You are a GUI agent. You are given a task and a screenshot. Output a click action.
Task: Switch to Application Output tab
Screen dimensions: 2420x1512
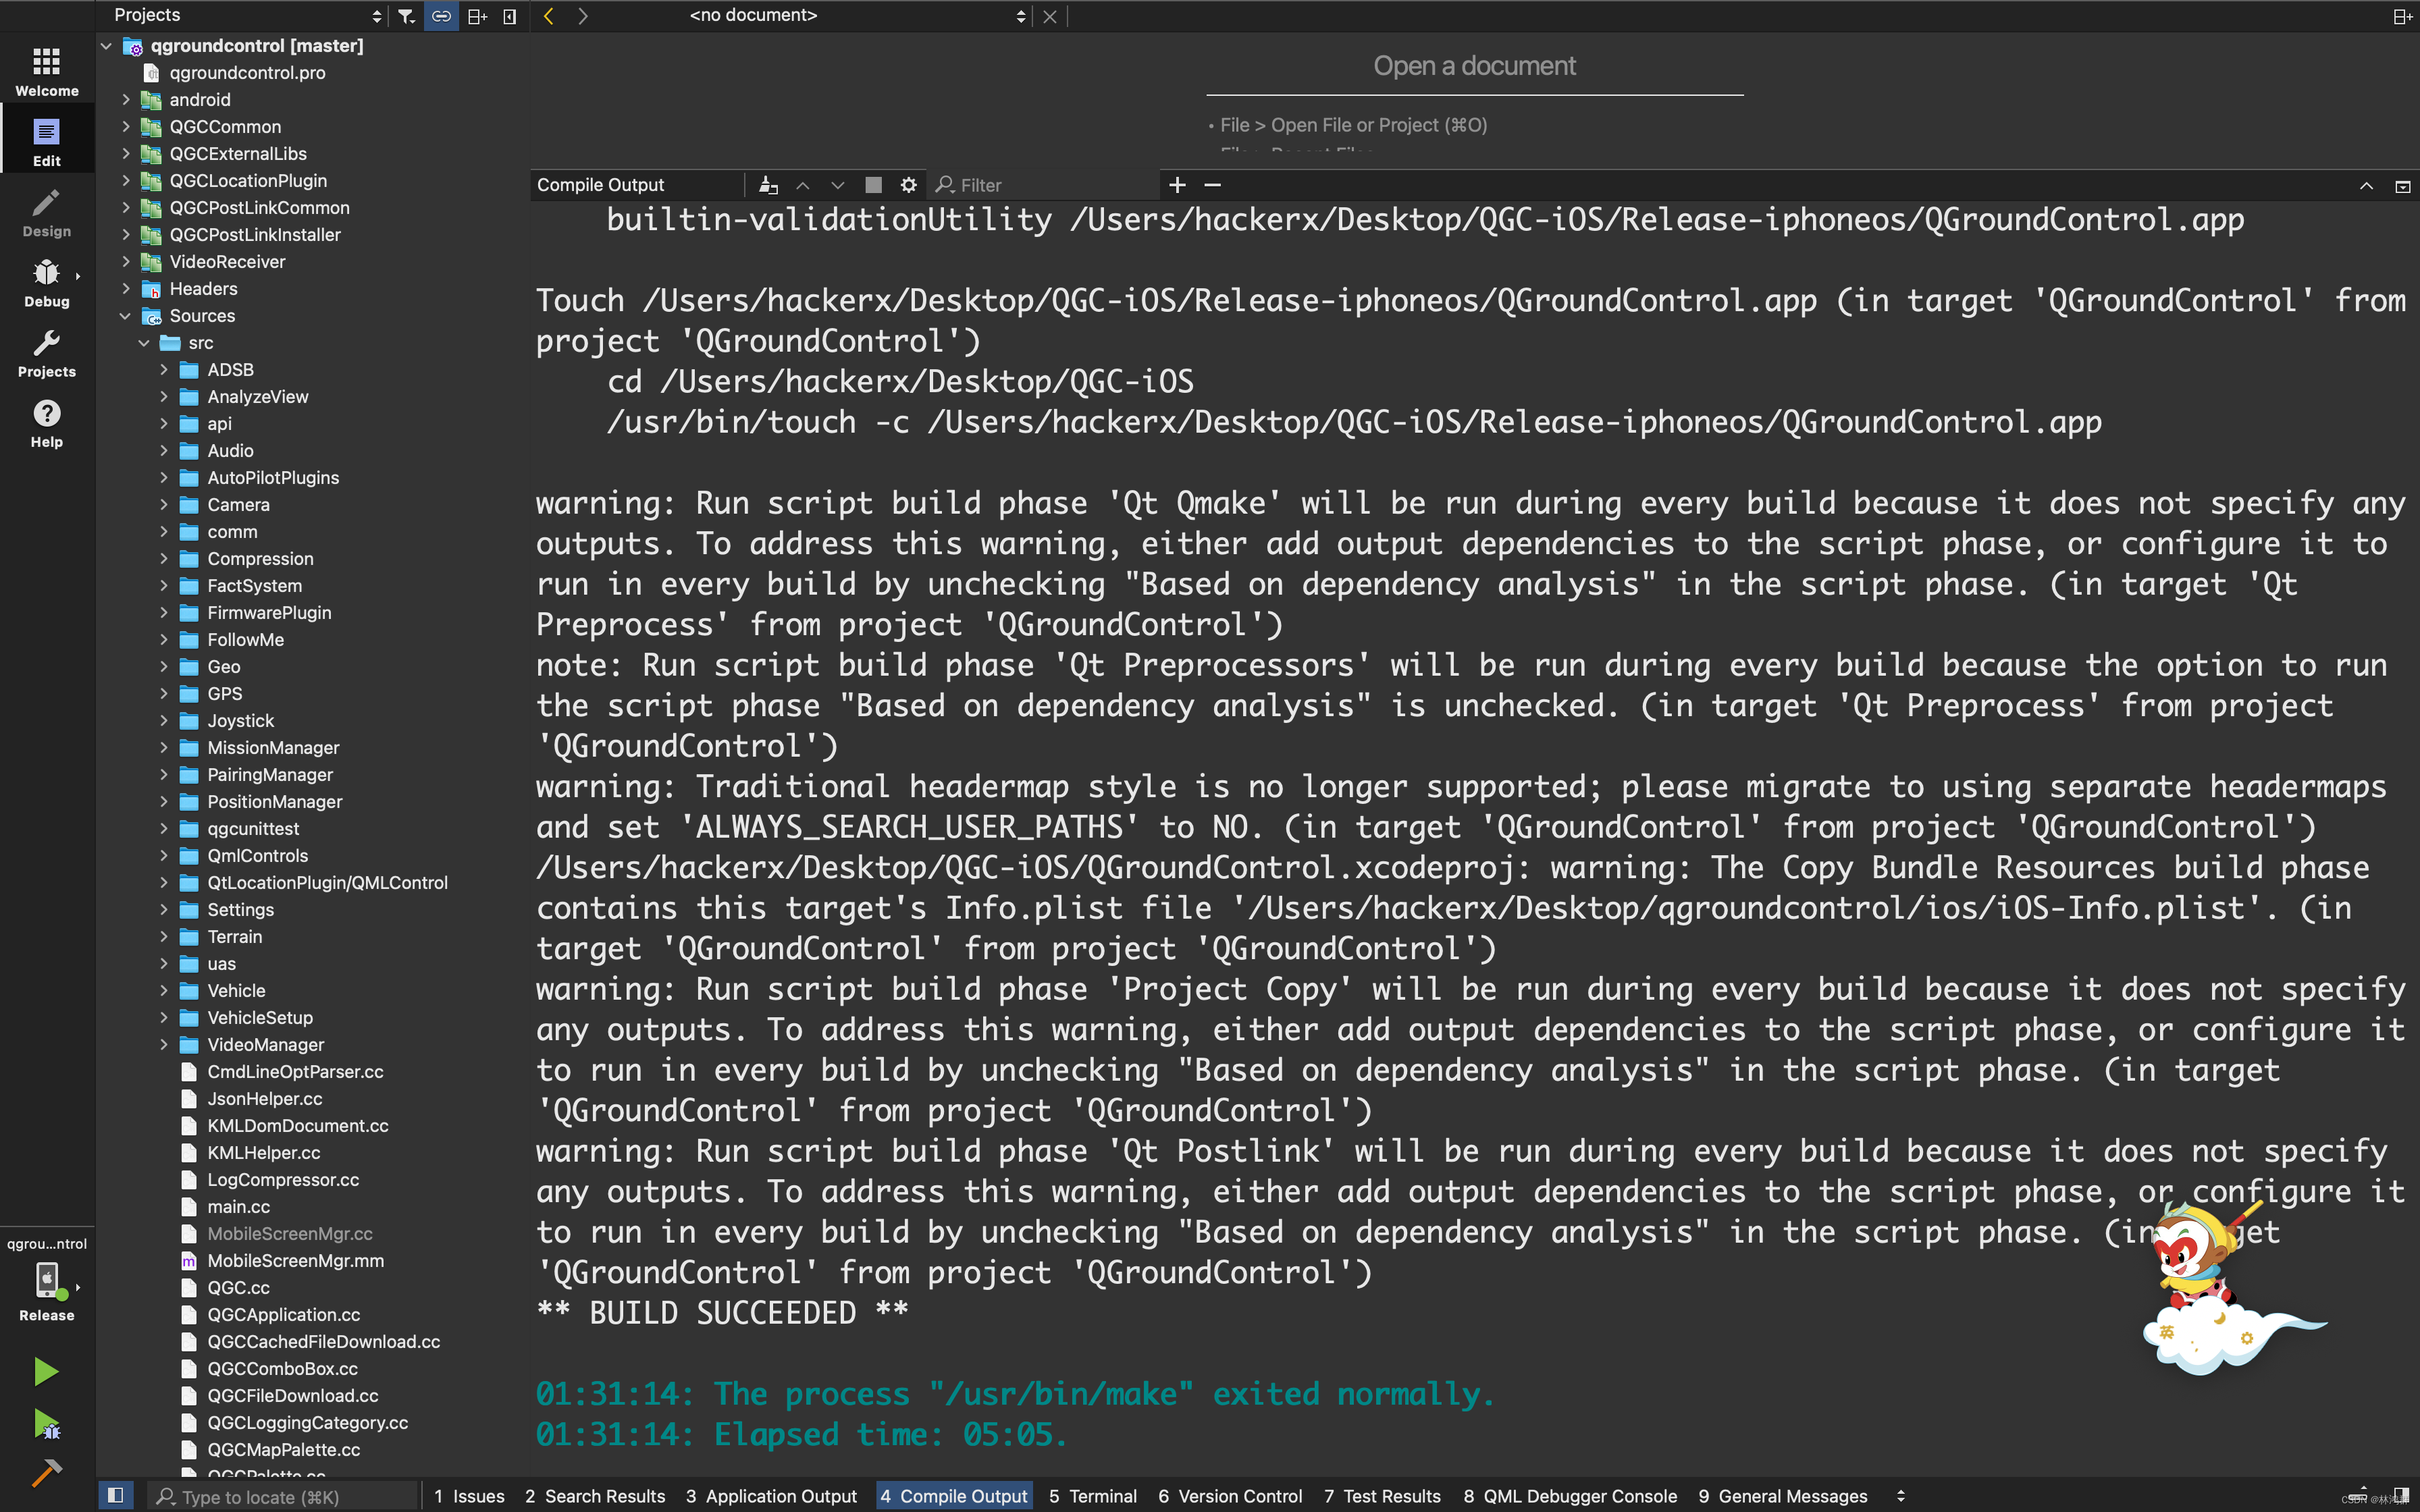(x=771, y=1496)
